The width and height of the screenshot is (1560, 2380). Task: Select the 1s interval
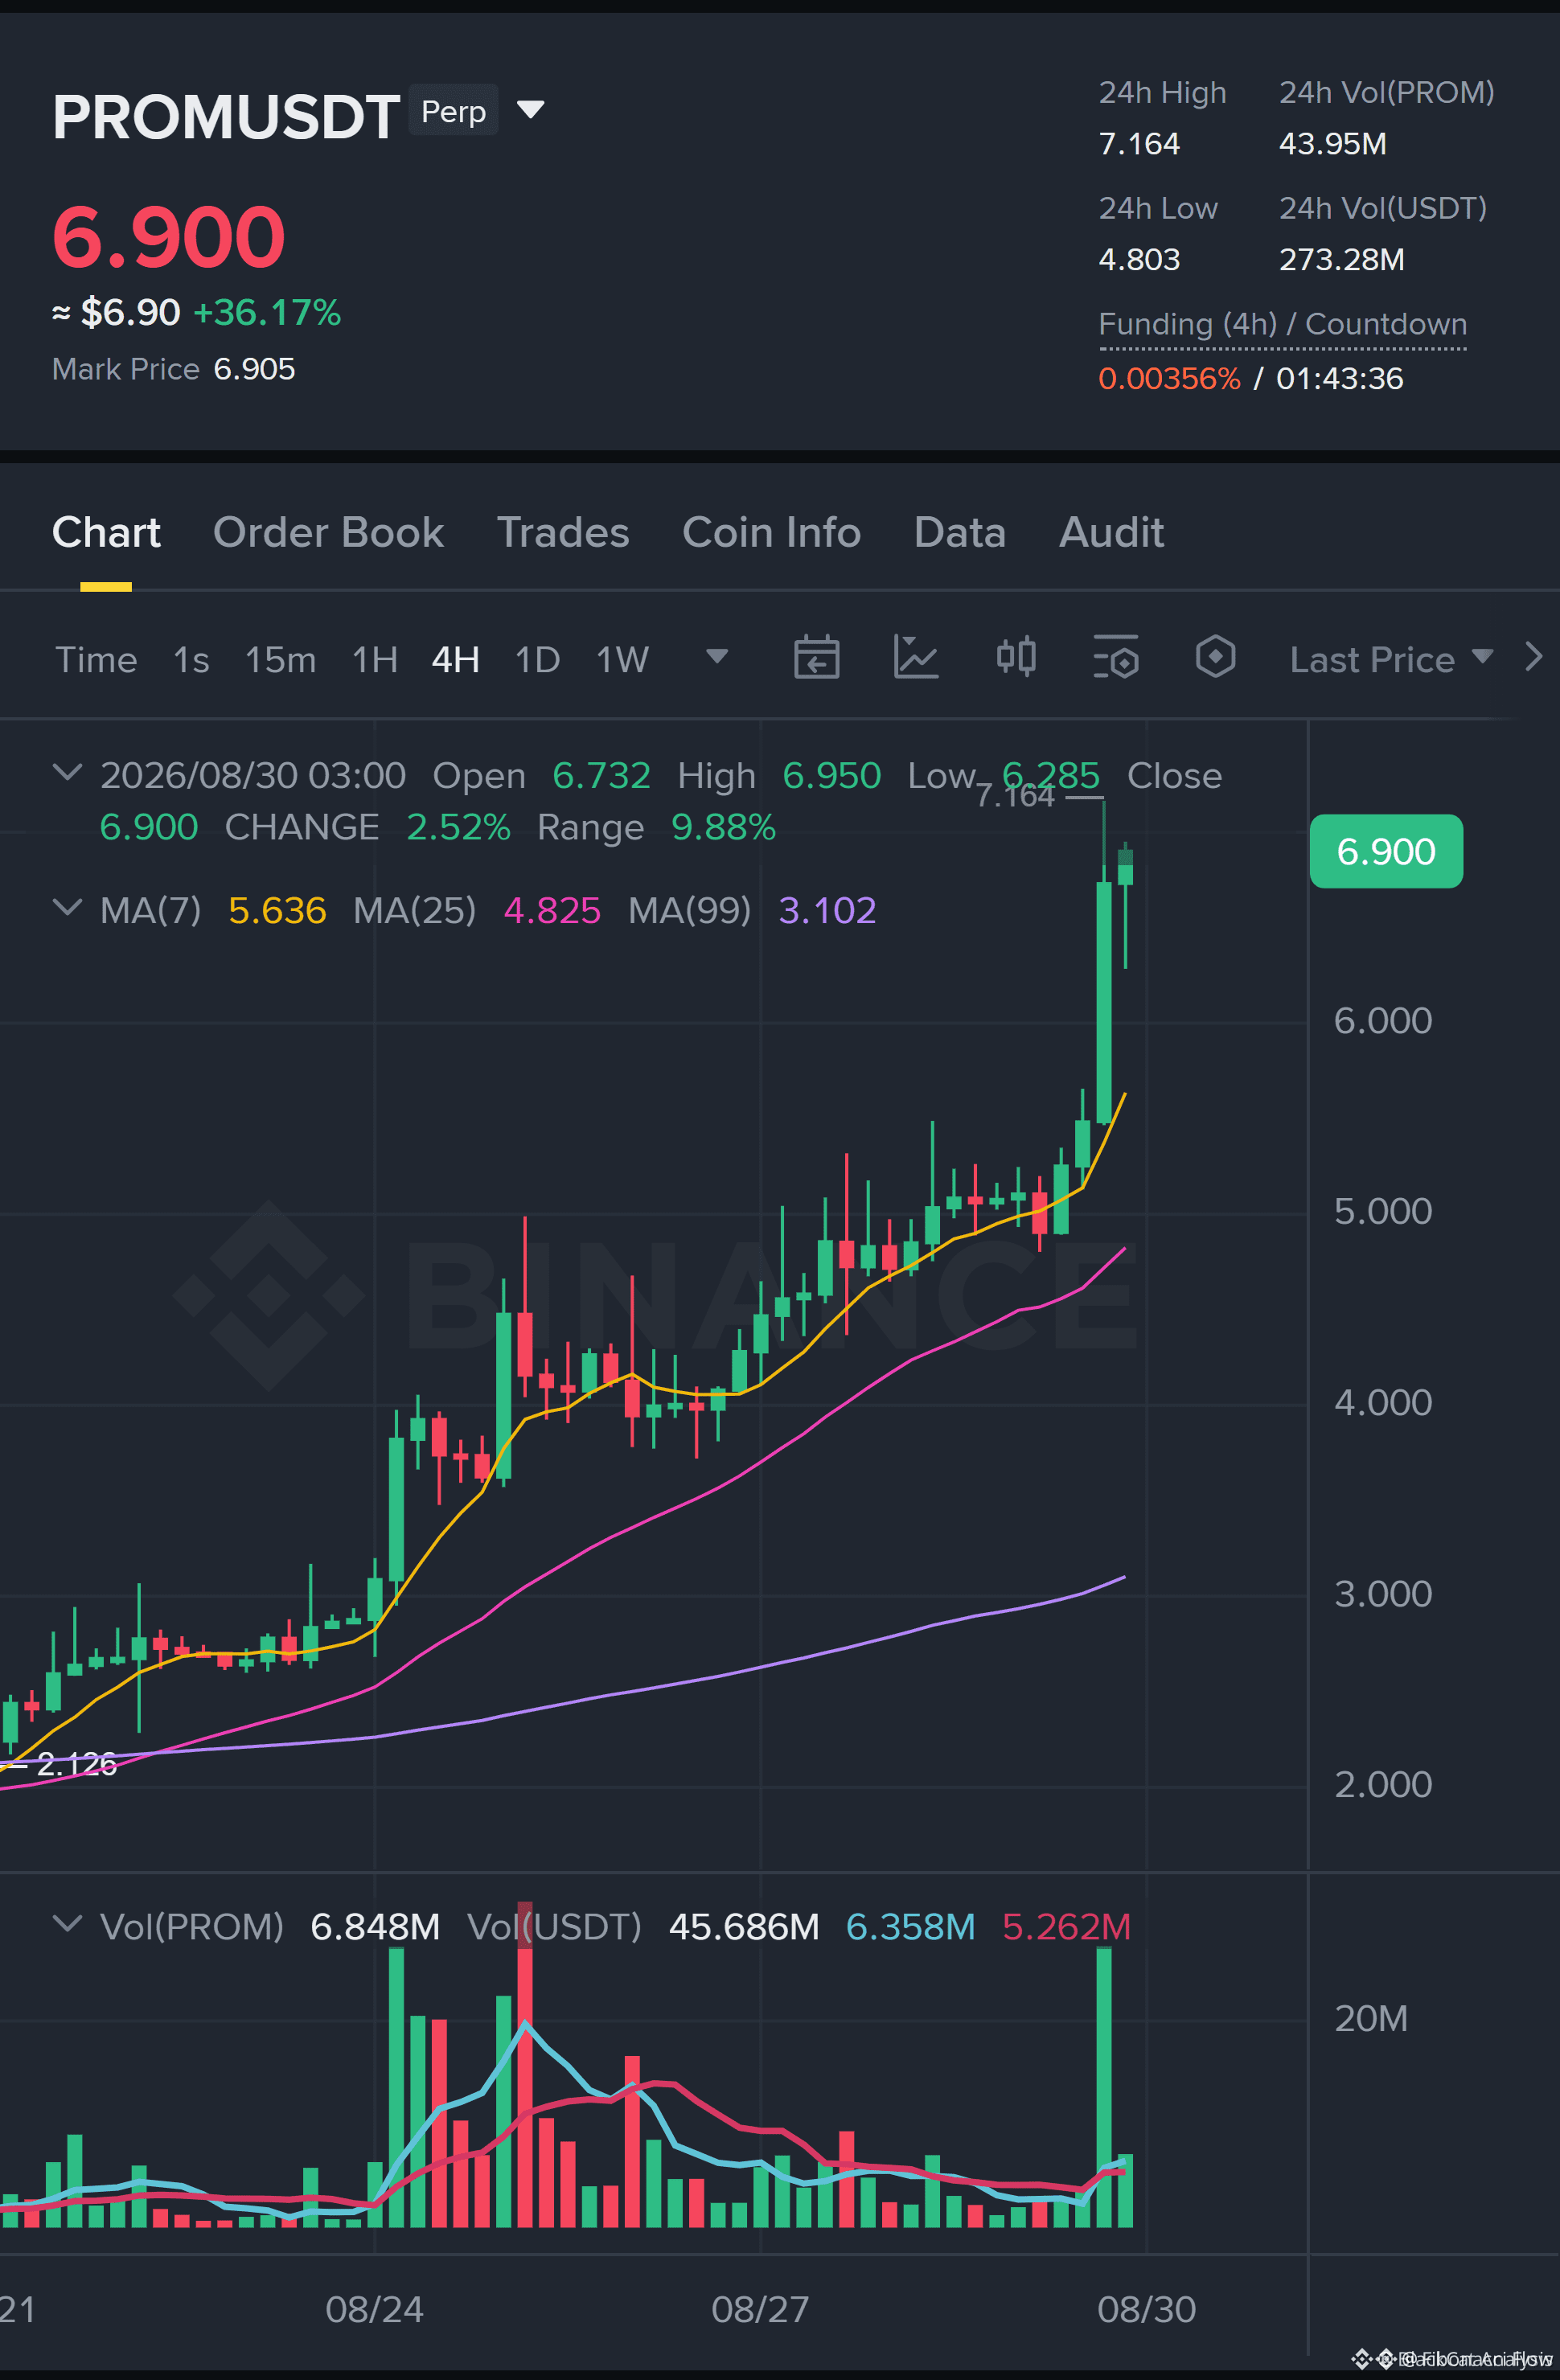point(191,660)
